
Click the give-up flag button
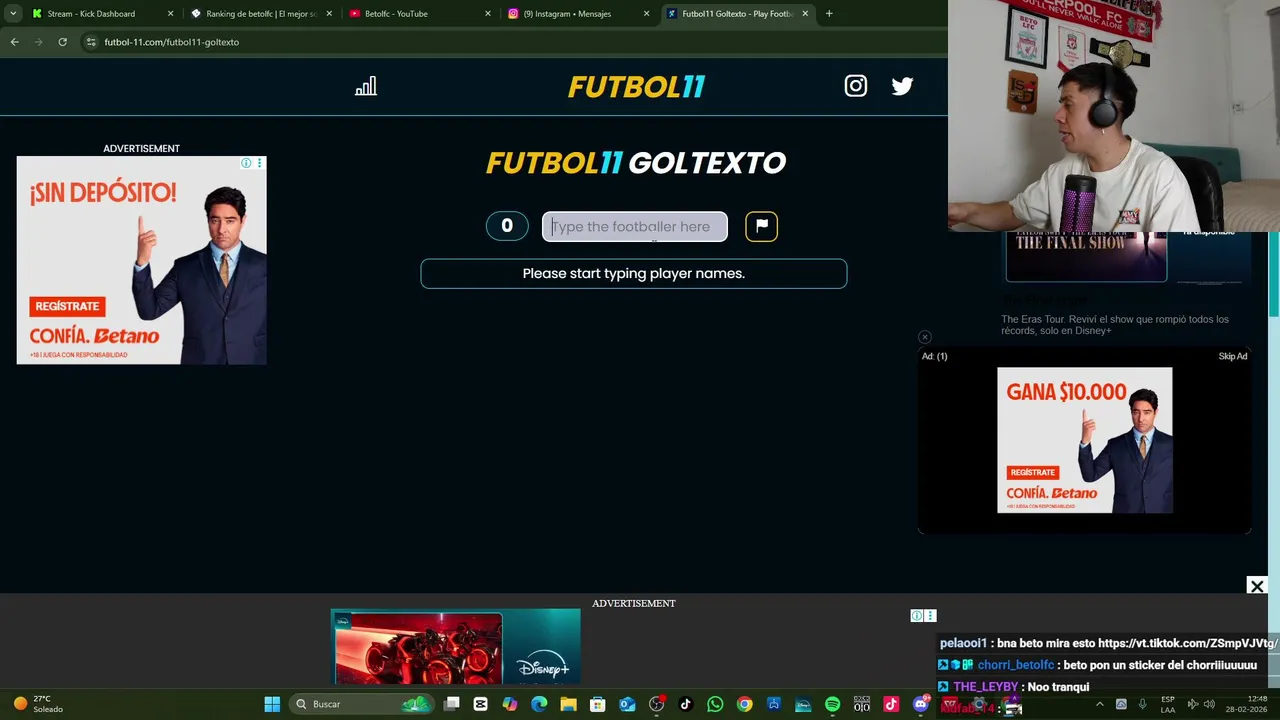click(x=761, y=226)
